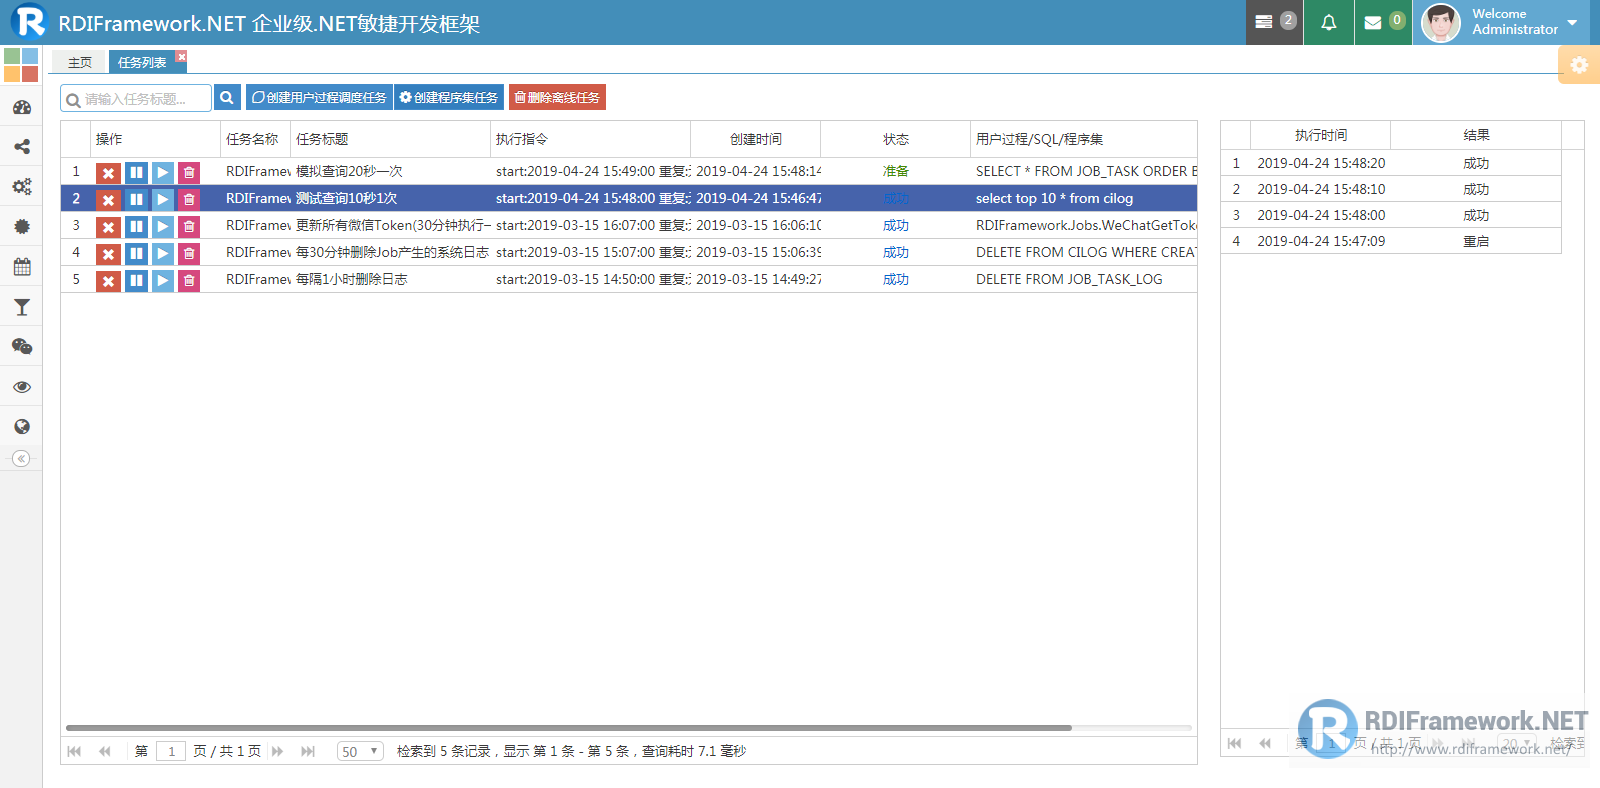Delete task 模拟查询20秒一次 with trash icon
1600x788 pixels.
189,172
